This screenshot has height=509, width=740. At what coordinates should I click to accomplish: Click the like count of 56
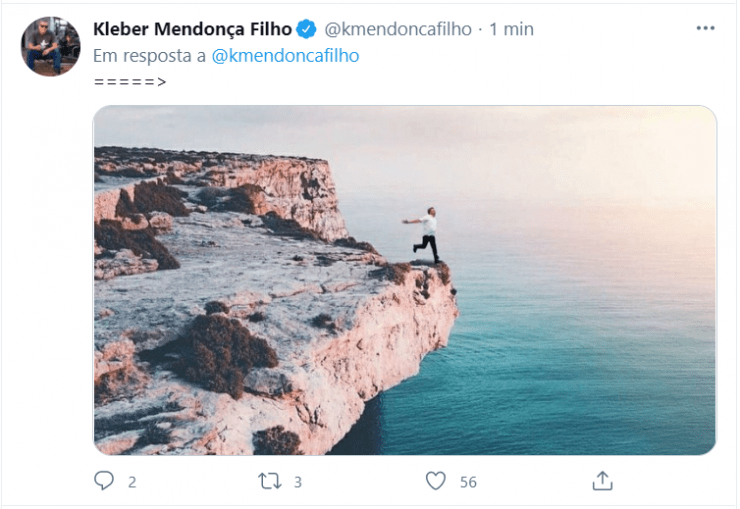468,482
